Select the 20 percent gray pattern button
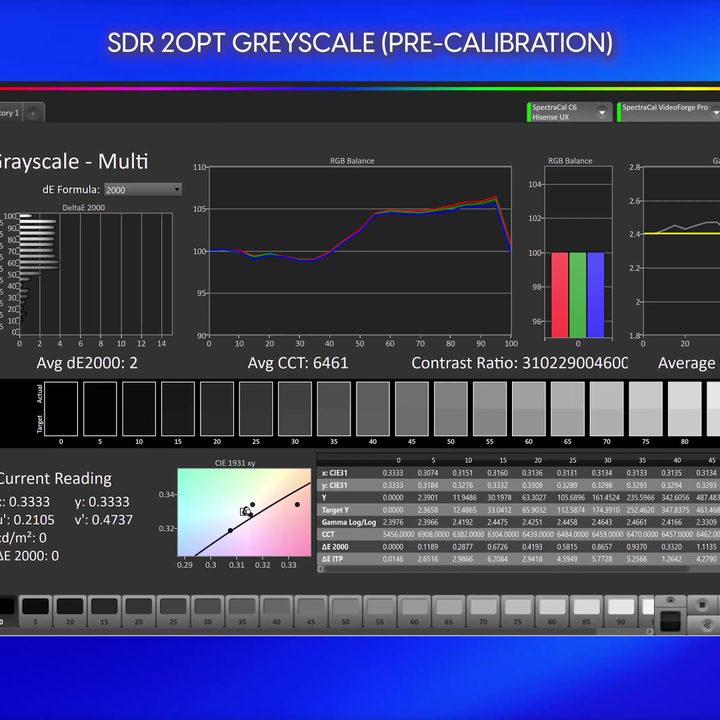This screenshot has width=720, height=720. click(x=139, y=611)
